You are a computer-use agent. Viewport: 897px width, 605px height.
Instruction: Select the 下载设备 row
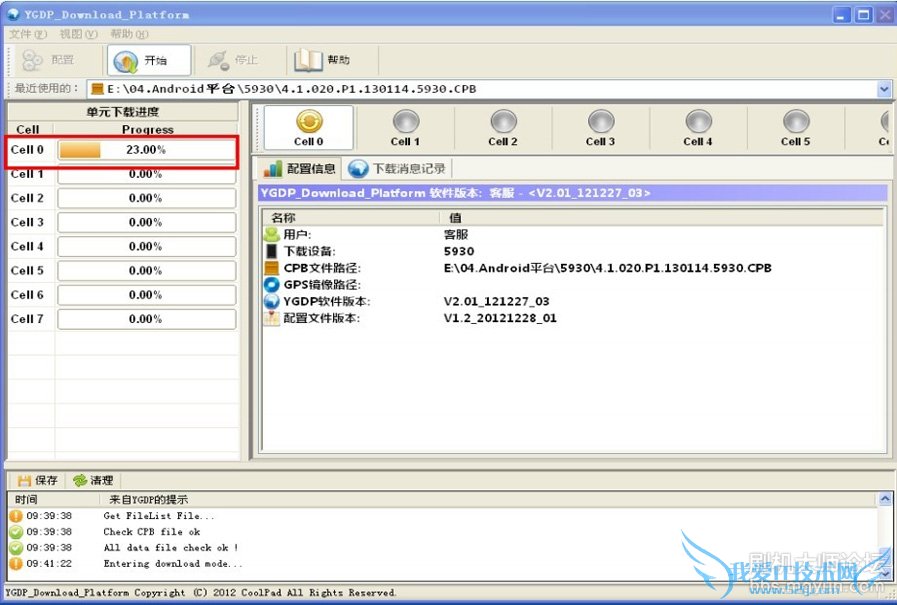coord(573,251)
